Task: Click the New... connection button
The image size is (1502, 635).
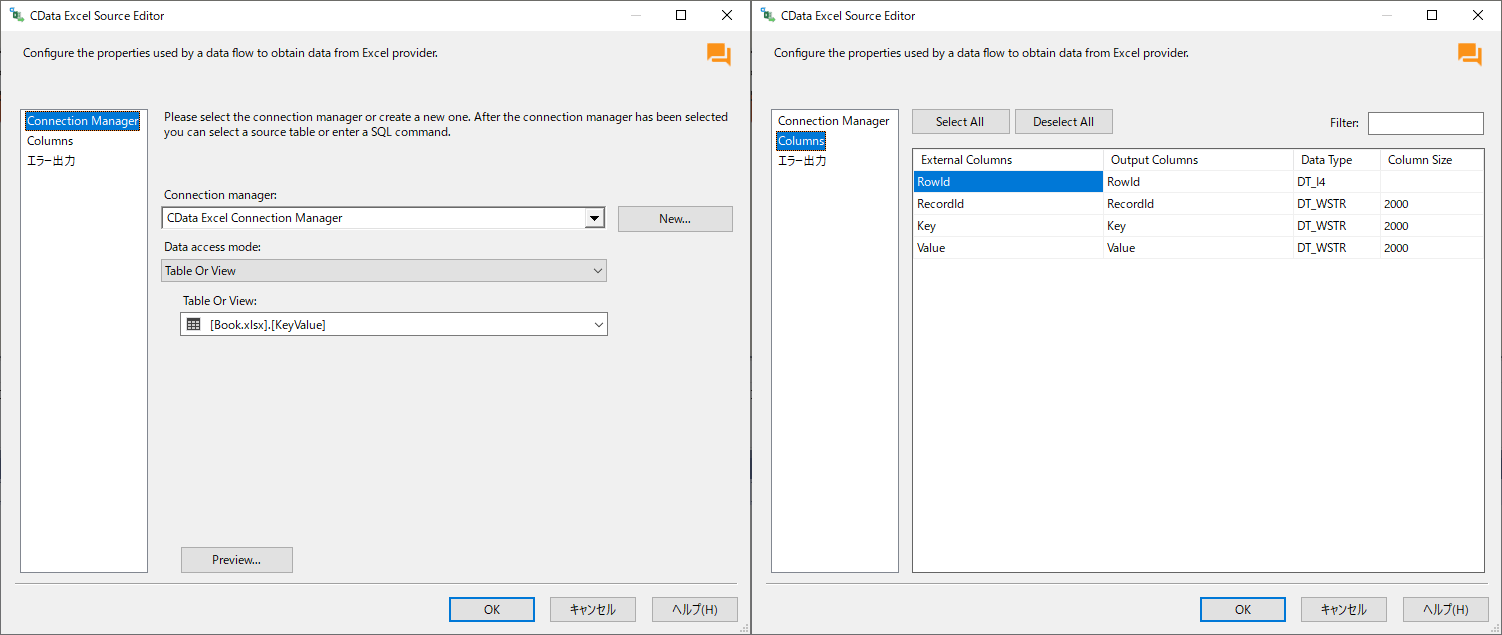Action: [x=675, y=219]
